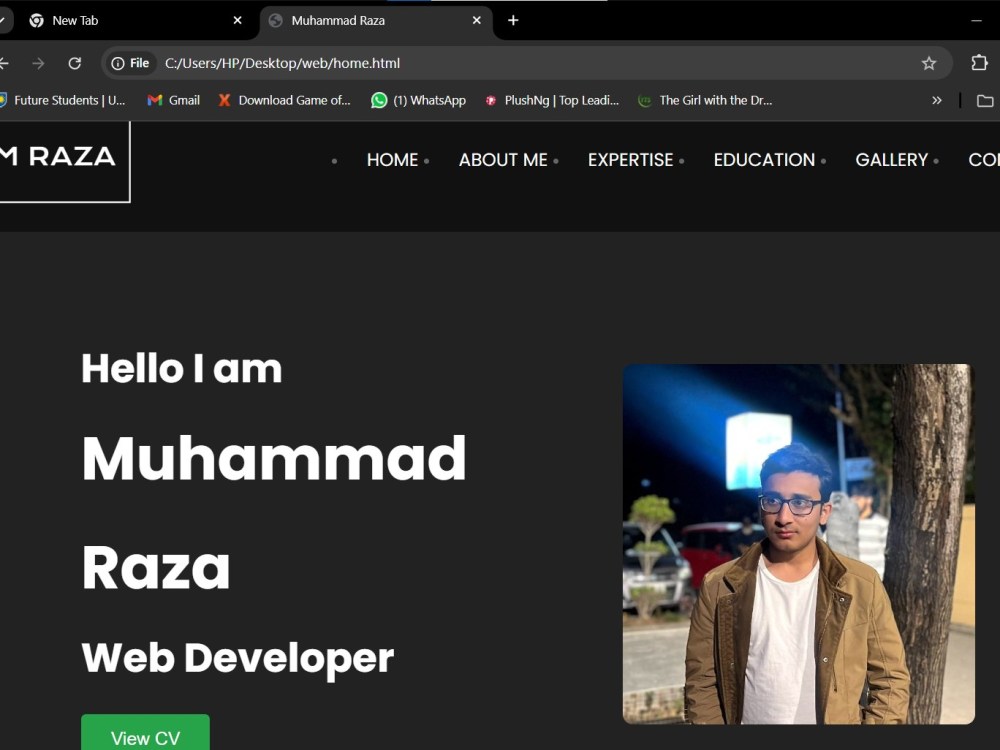Open the Extensions puzzle icon
The height and width of the screenshot is (750, 1000).
click(x=979, y=62)
